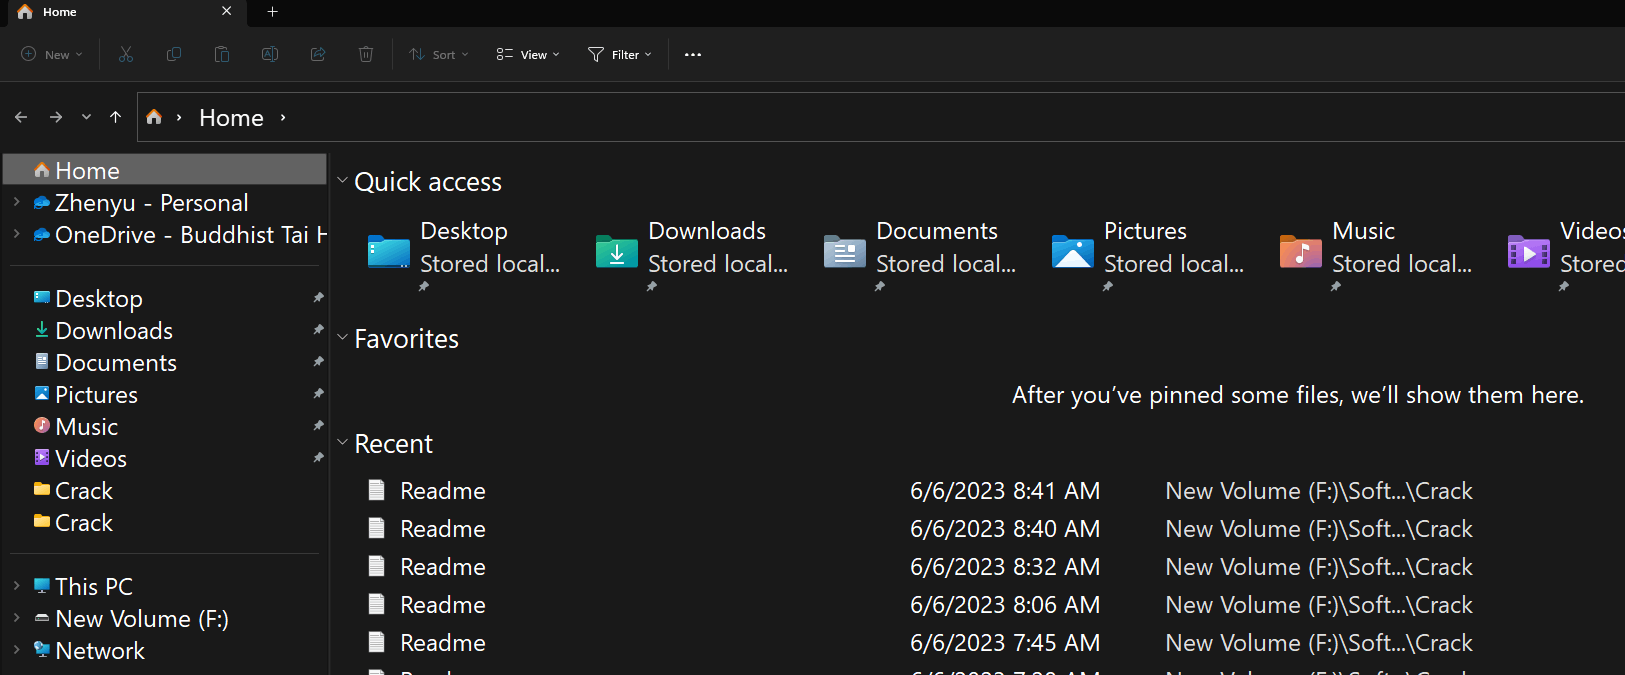The height and width of the screenshot is (675, 1625).
Task: Select file icon of Readme 8:06 AM
Action: (x=377, y=604)
